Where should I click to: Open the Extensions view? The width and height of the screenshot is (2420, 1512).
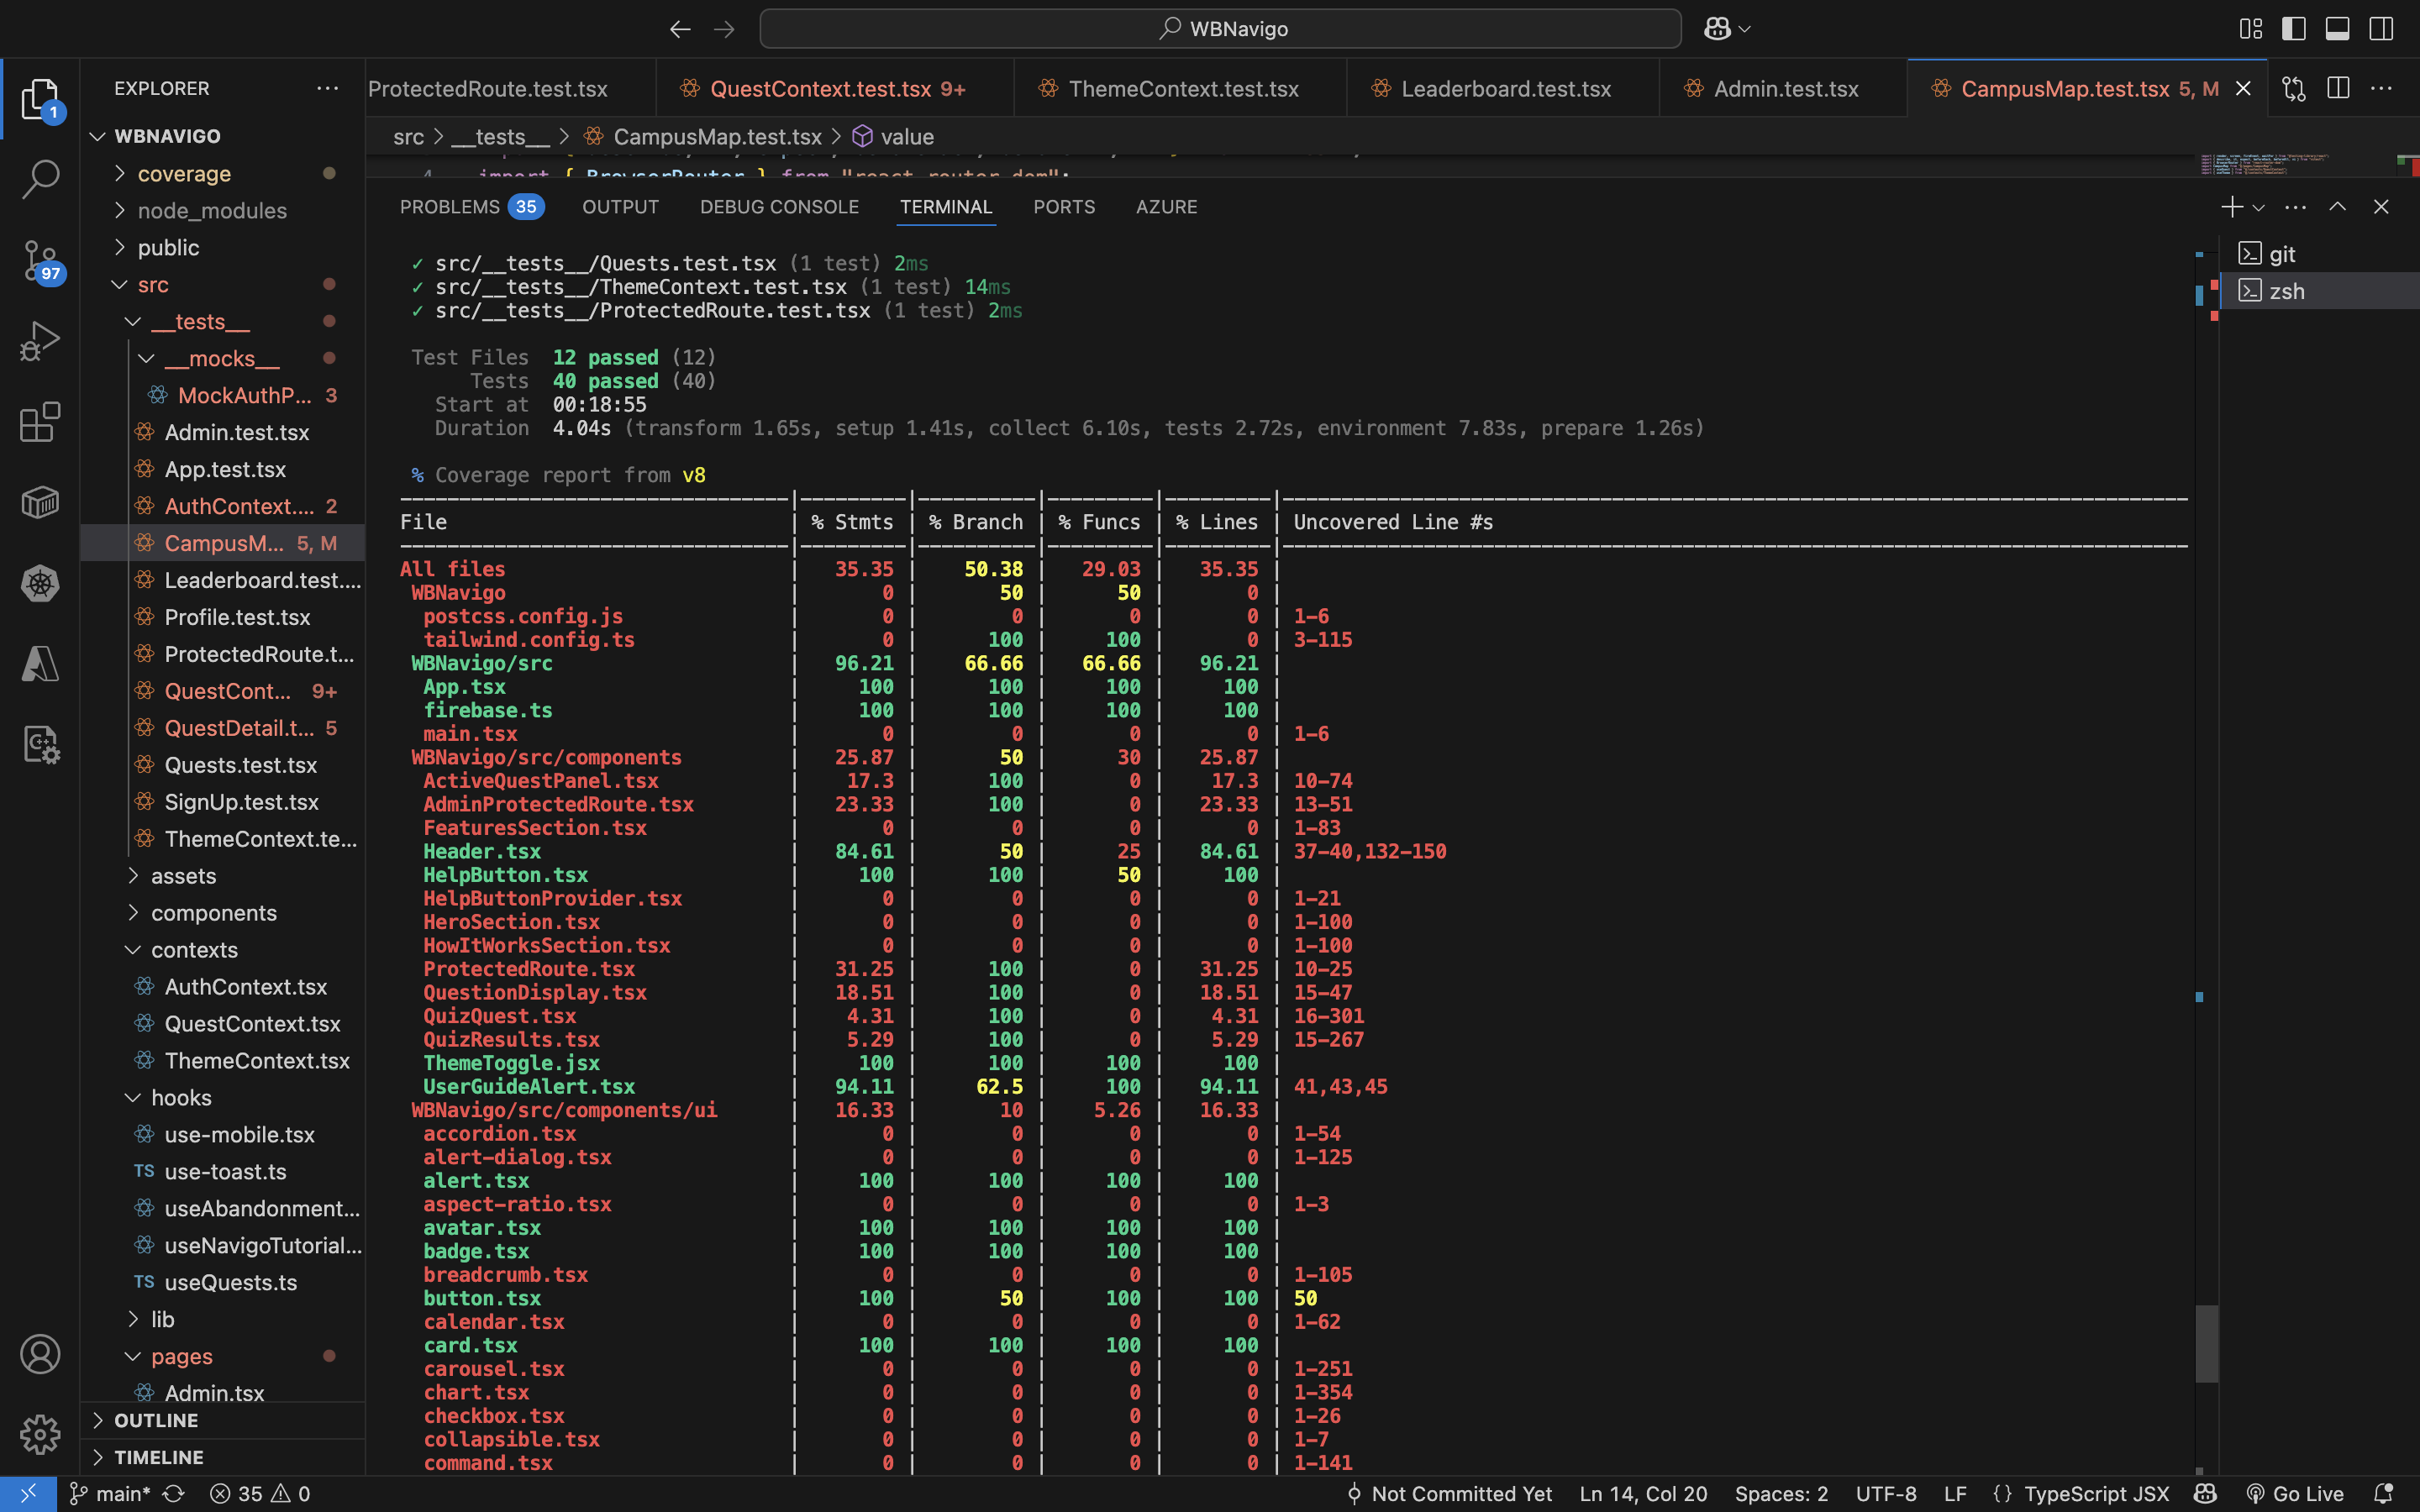pos(40,422)
